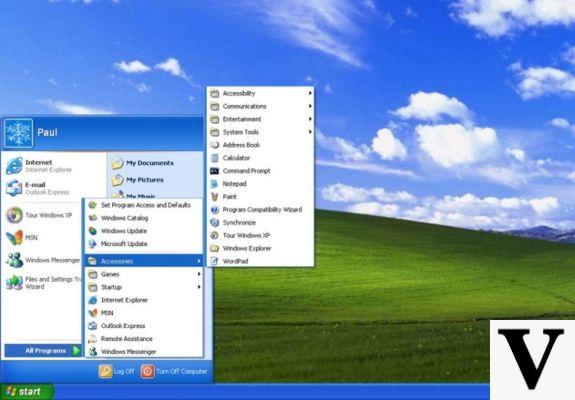Expand the Games submenu
575x400 pixels.
(x=144, y=274)
